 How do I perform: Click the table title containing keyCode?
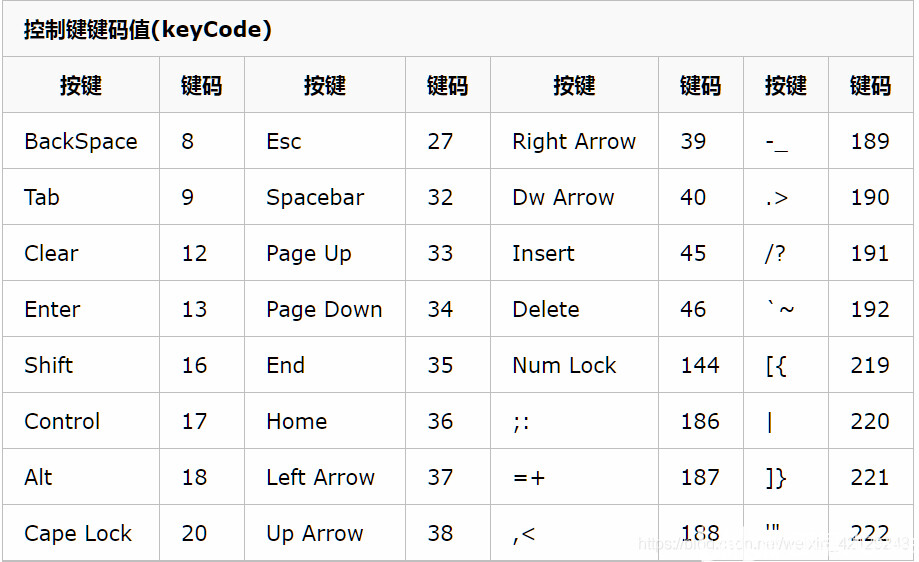click(x=148, y=29)
